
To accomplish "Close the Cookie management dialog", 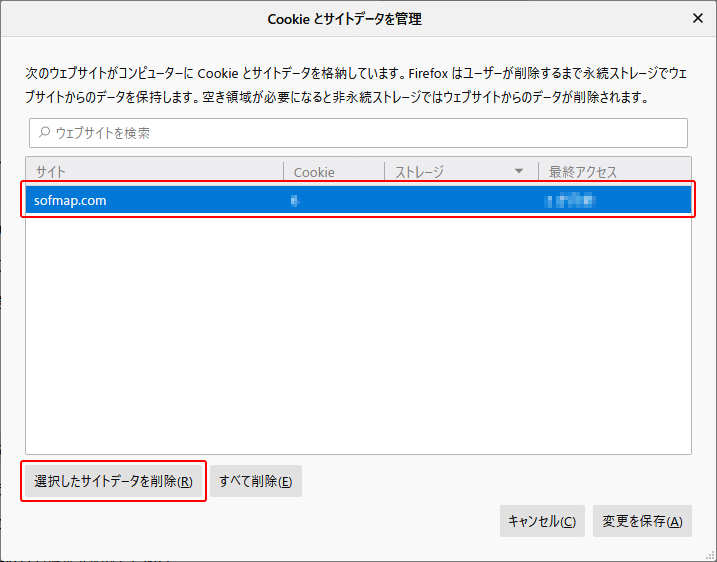I will point(697,18).
